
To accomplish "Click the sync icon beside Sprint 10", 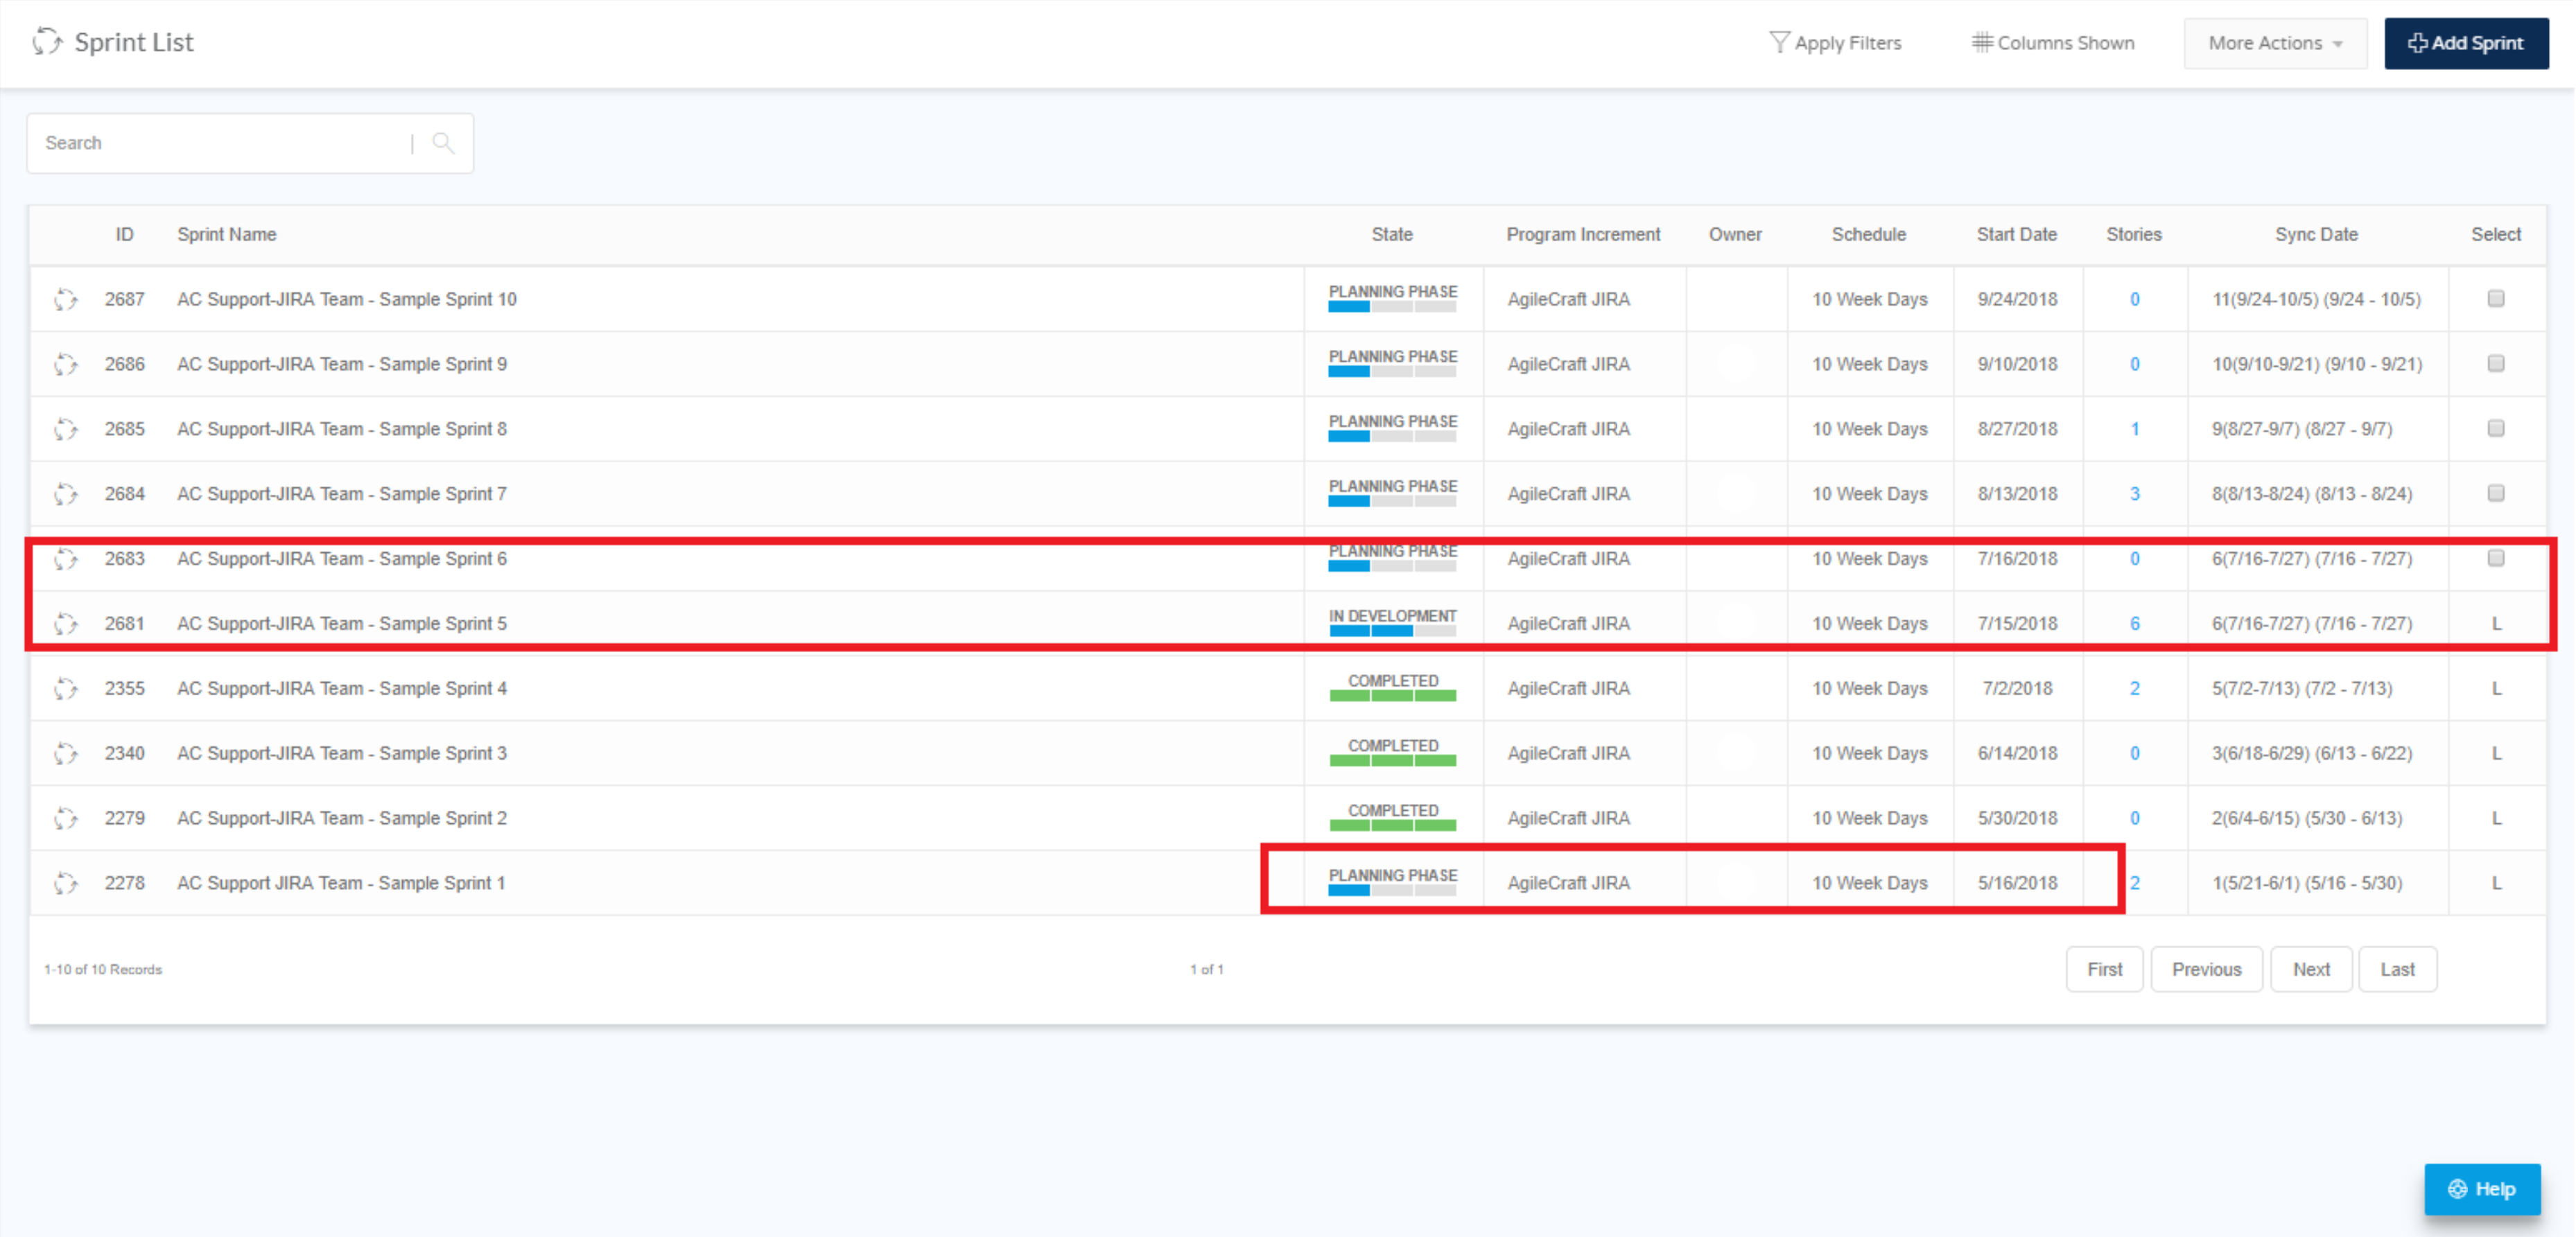I will pos(66,298).
